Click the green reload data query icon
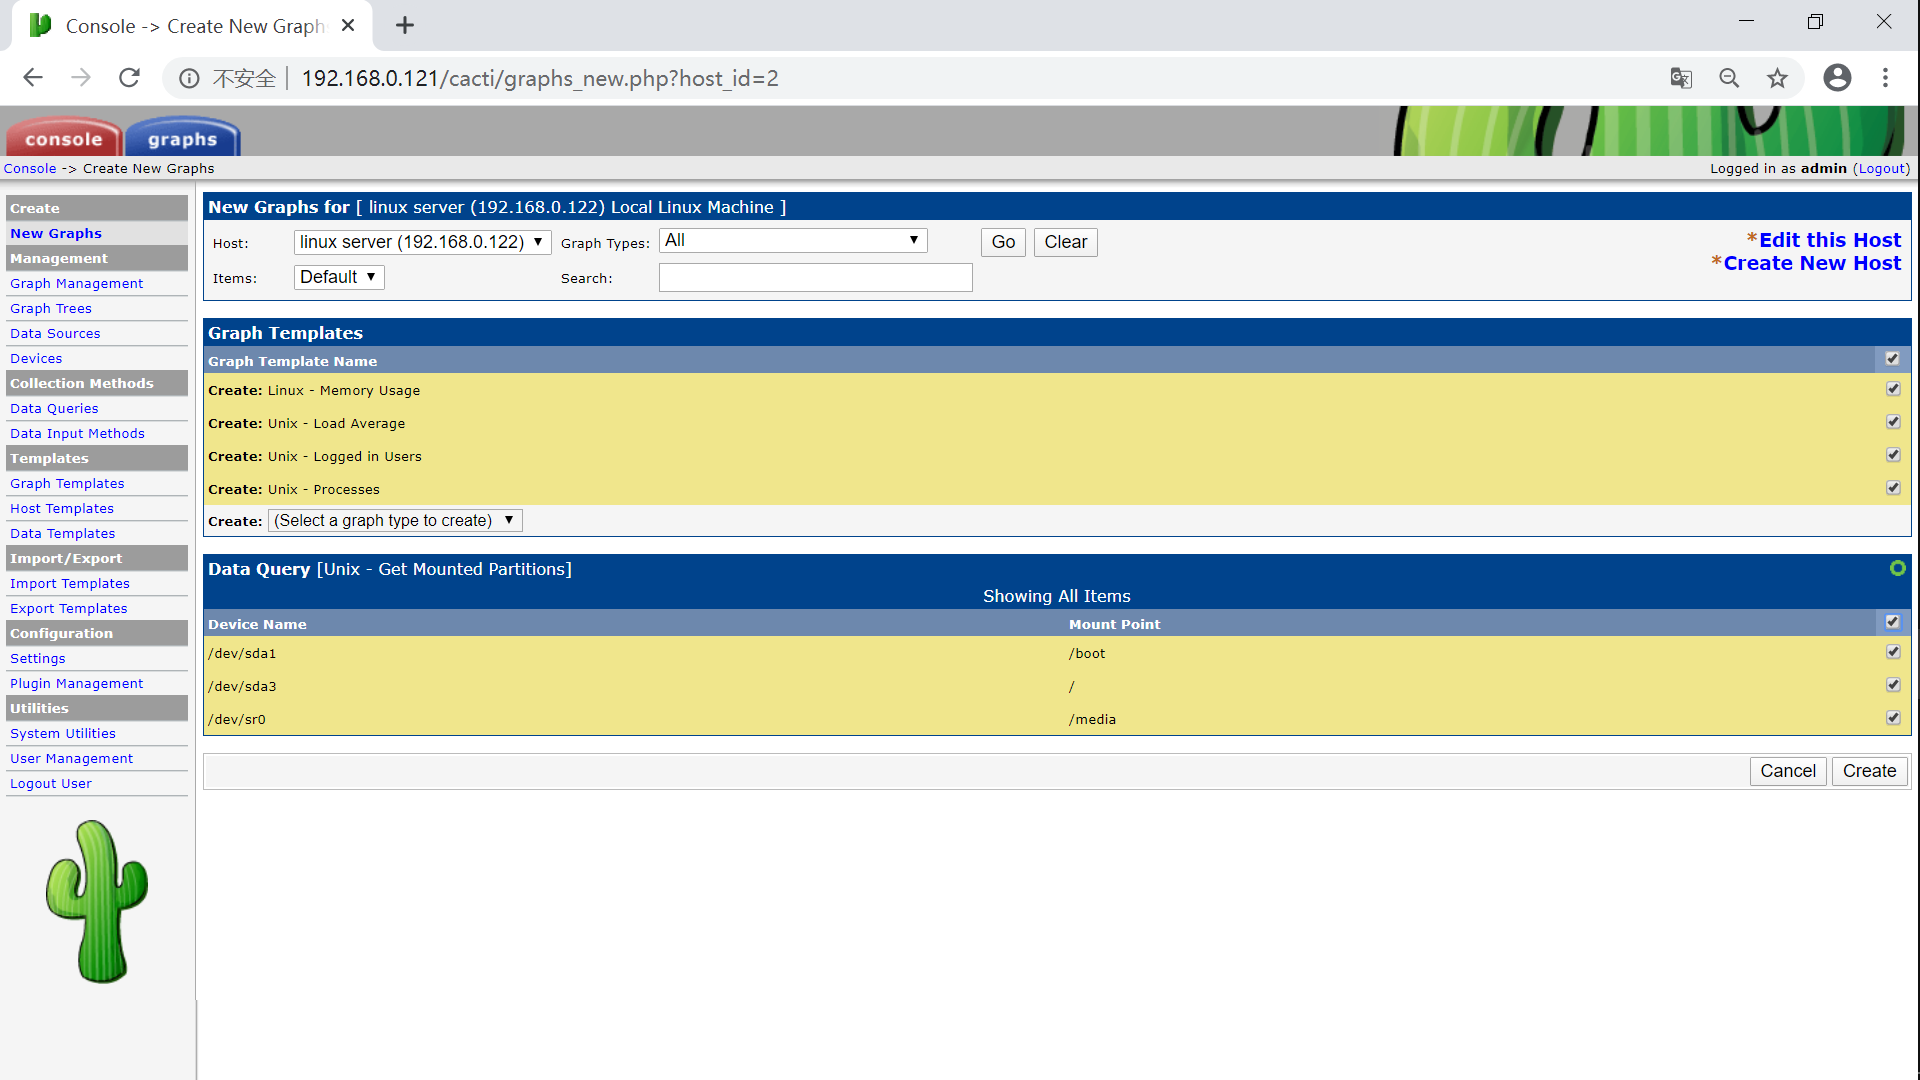The image size is (1920, 1080). pos(1897,568)
